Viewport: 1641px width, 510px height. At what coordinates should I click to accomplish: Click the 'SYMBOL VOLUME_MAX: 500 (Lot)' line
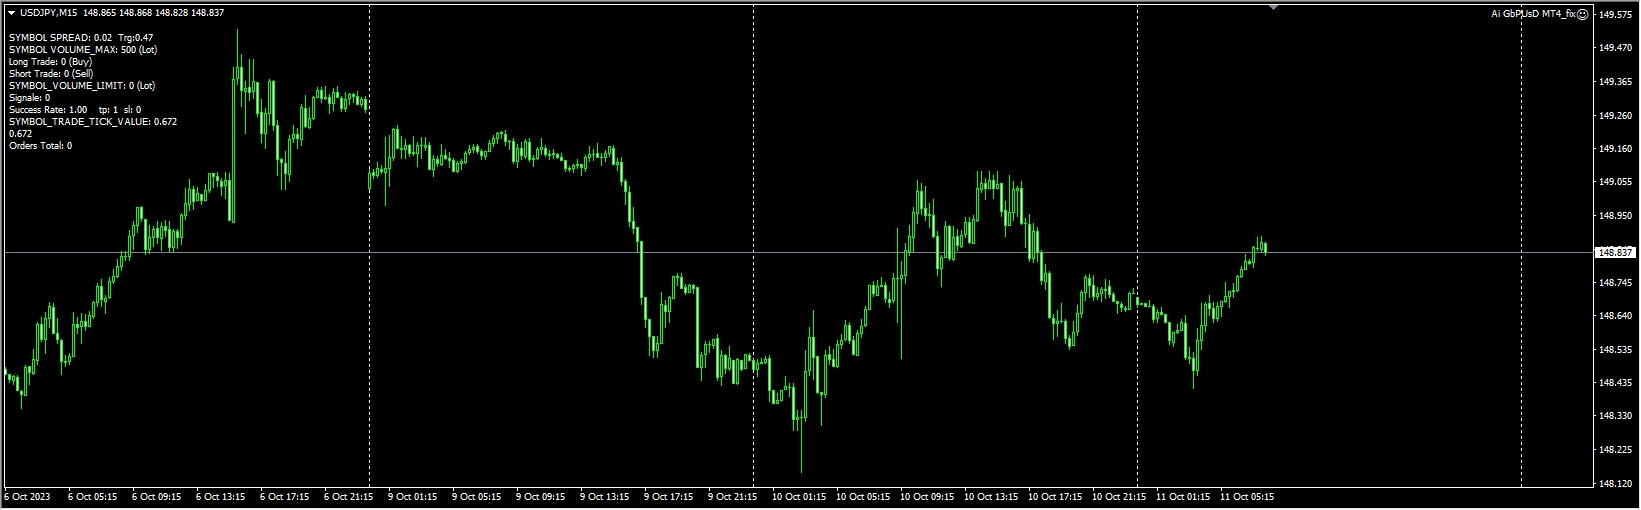point(83,49)
